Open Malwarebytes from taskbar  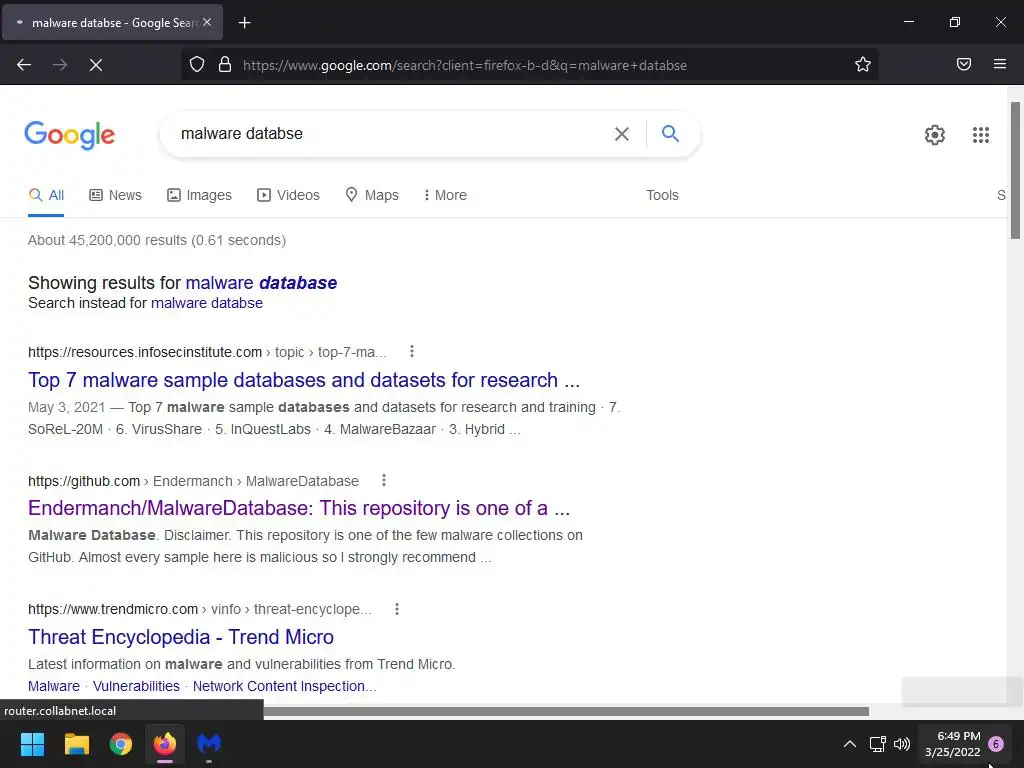pos(209,744)
